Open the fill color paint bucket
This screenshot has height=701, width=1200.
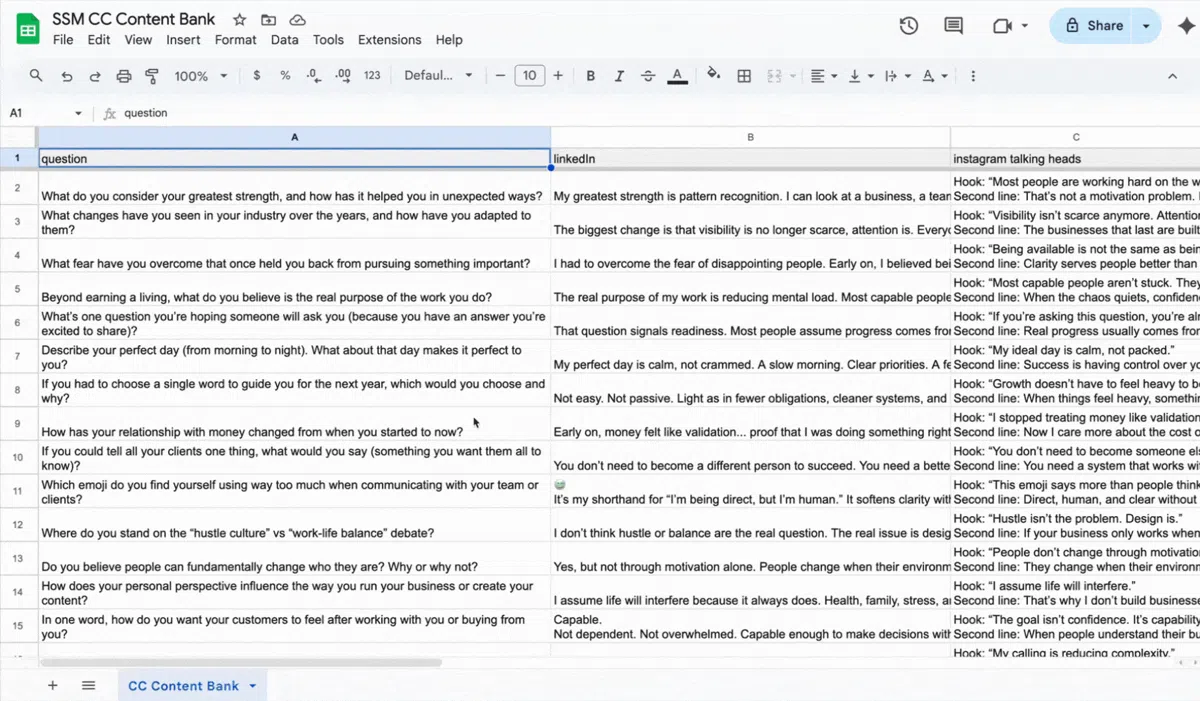[713, 76]
